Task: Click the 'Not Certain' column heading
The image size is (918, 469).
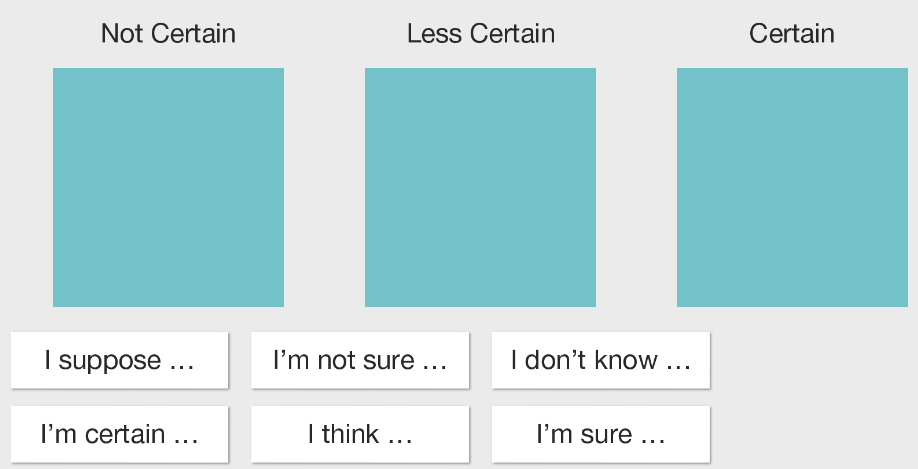Action: coord(169,33)
